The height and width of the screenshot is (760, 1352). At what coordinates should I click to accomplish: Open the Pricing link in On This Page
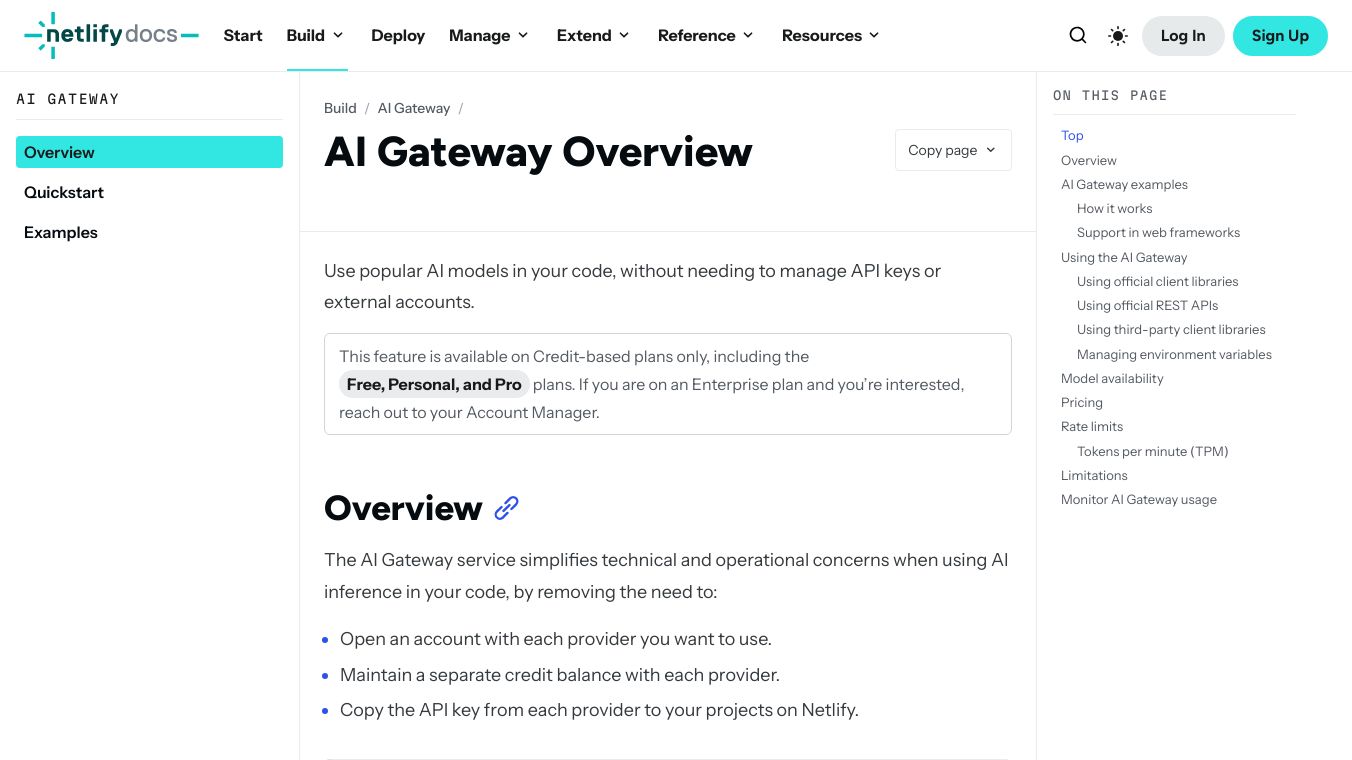tap(1081, 402)
